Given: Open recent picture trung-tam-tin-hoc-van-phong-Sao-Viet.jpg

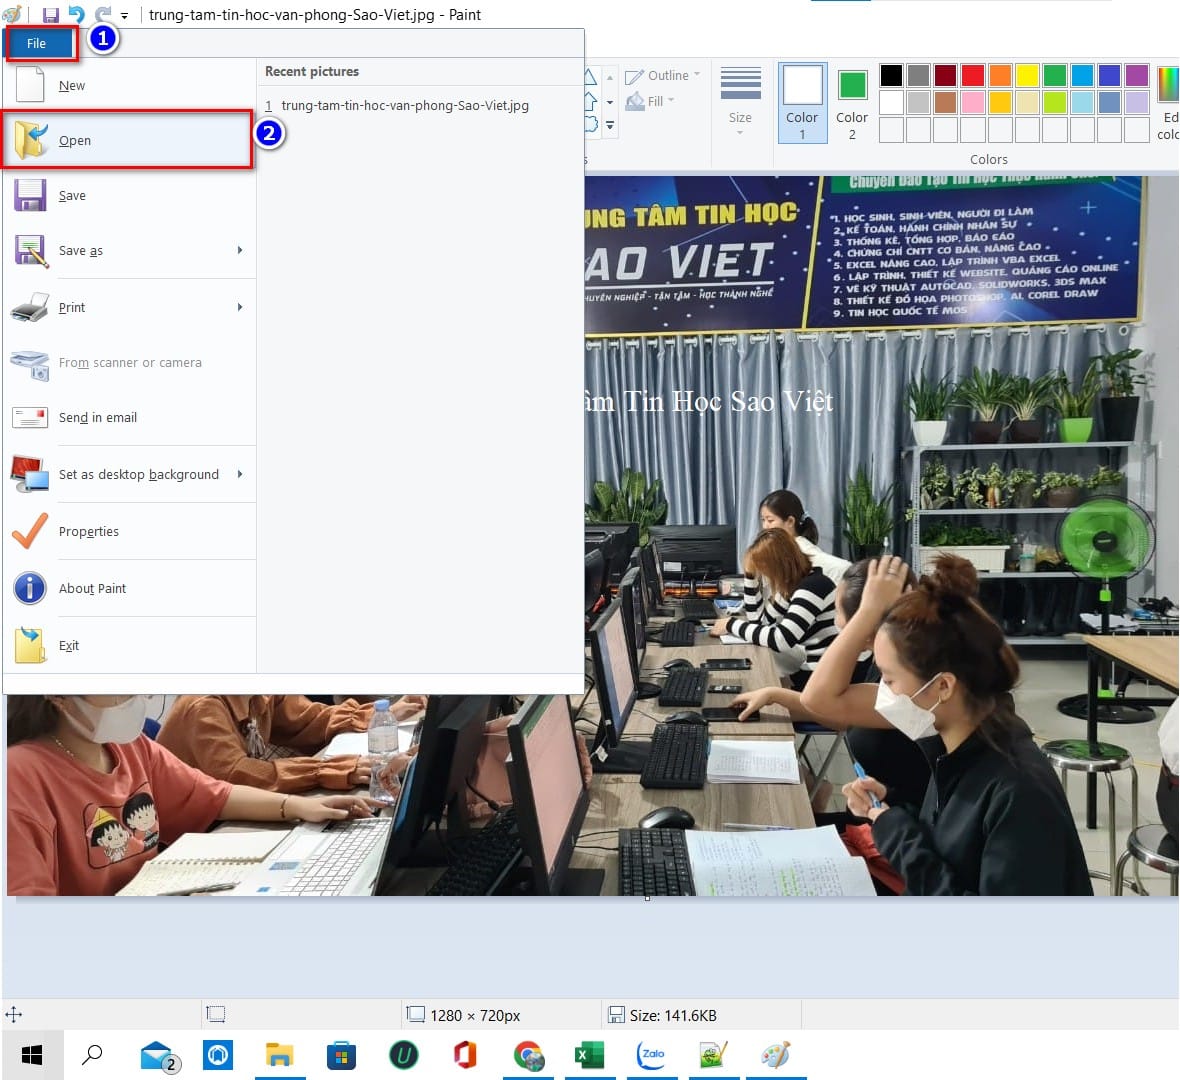Looking at the screenshot, I should [404, 106].
